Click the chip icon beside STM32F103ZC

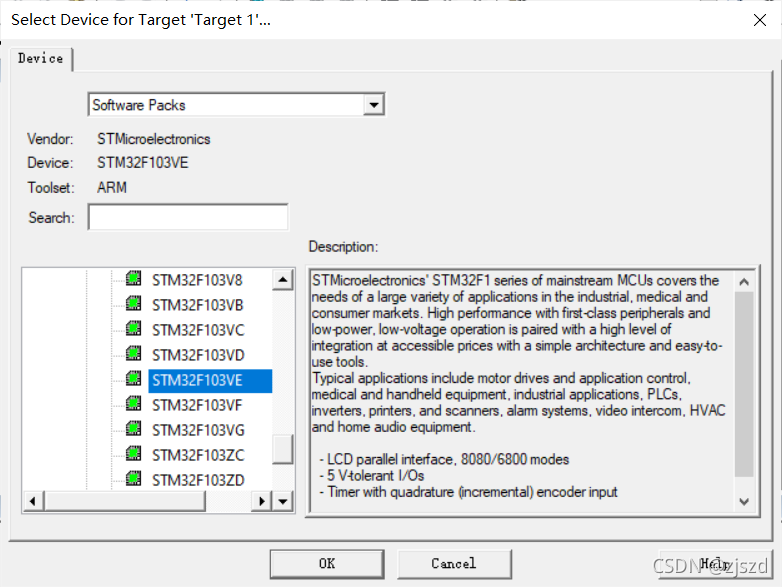133,453
